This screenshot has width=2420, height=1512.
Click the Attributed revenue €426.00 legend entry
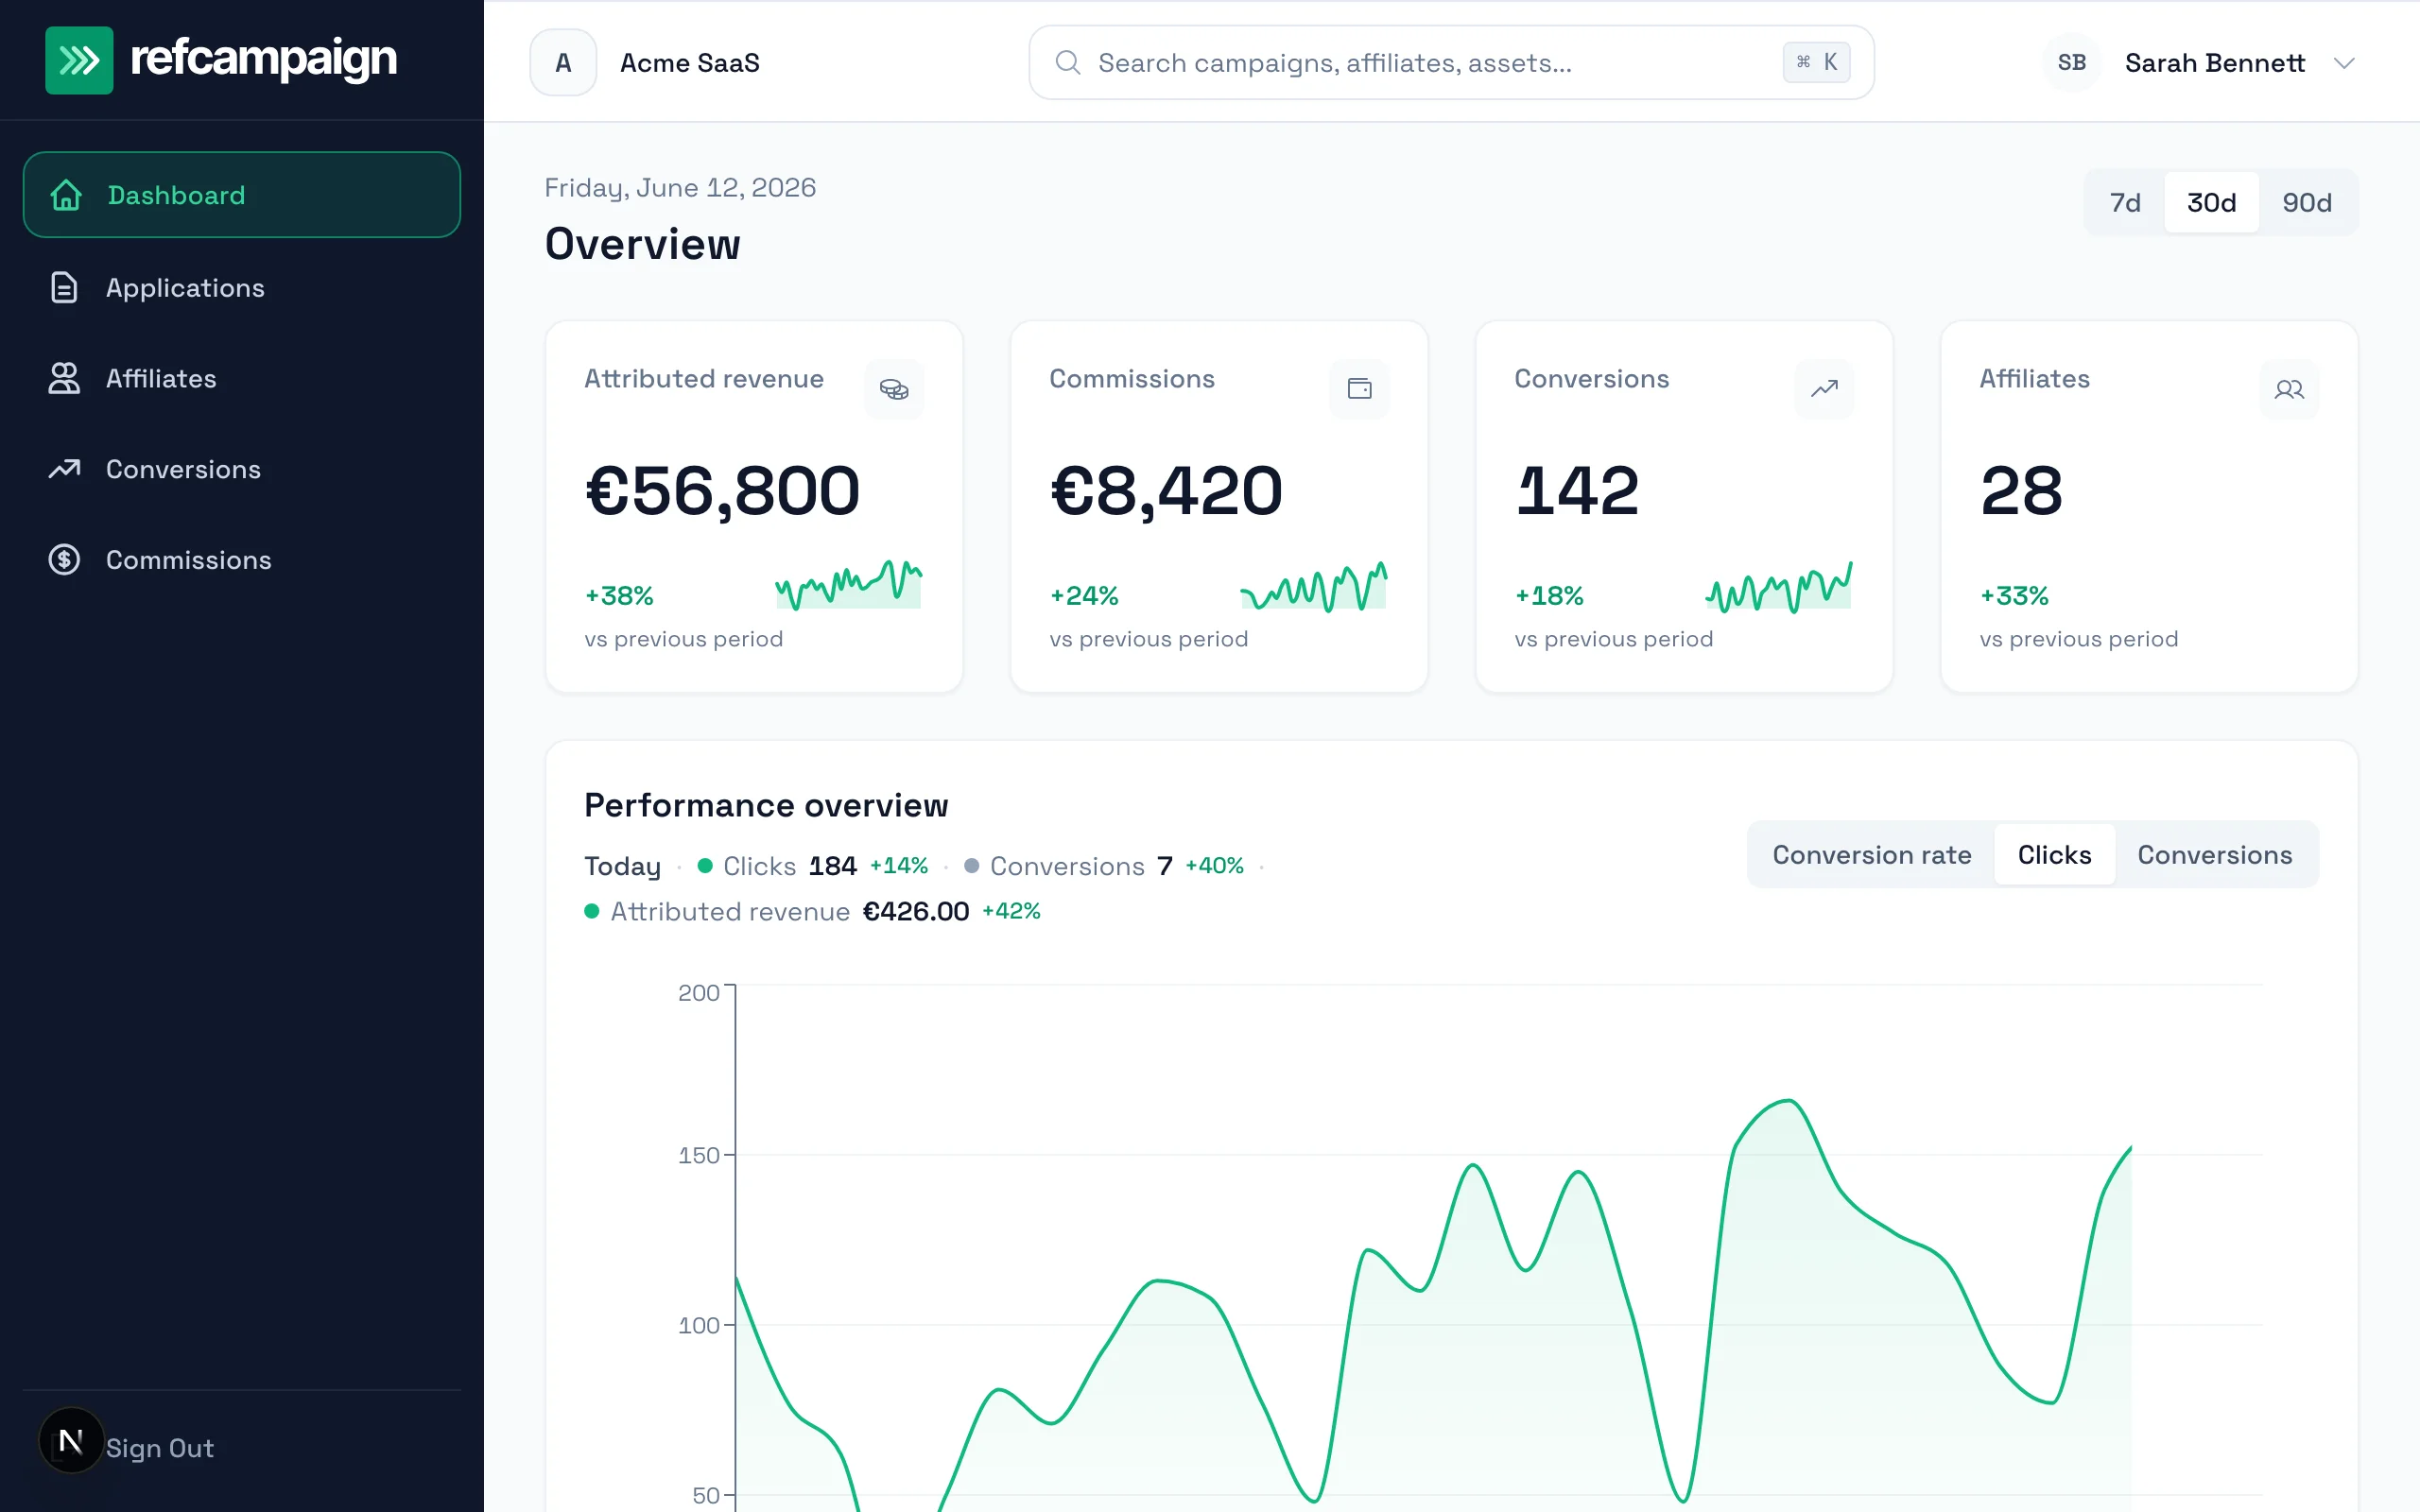tap(812, 911)
